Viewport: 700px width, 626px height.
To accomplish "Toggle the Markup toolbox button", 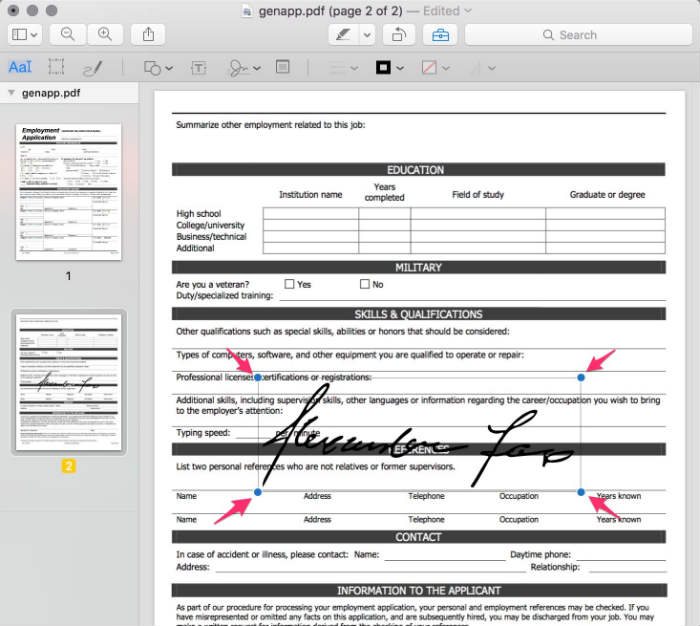I will point(440,34).
